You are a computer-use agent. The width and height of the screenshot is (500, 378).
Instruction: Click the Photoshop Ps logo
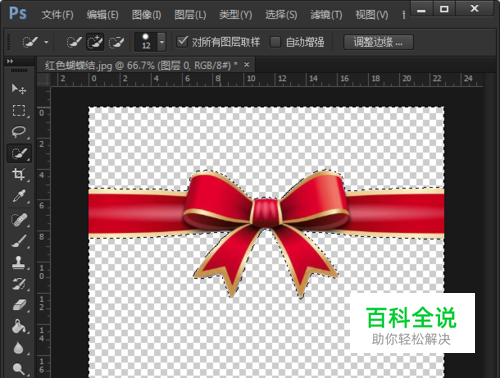tap(18, 14)
